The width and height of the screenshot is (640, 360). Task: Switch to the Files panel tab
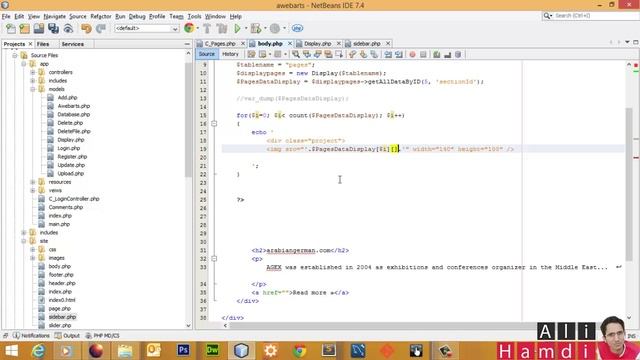43,44
